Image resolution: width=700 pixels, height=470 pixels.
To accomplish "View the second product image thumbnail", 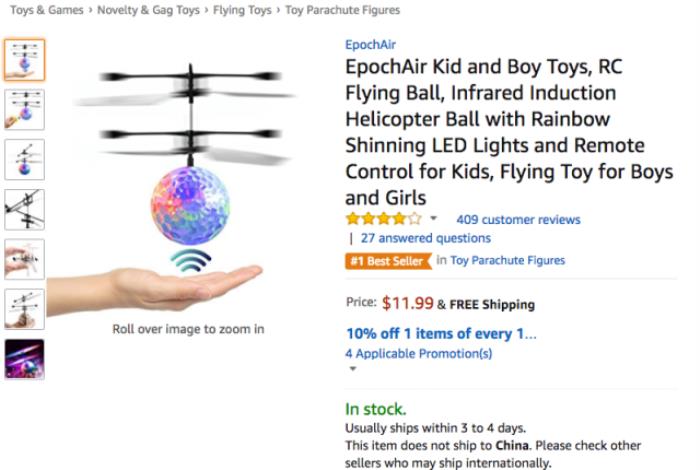I will click(x=24, y=109).
